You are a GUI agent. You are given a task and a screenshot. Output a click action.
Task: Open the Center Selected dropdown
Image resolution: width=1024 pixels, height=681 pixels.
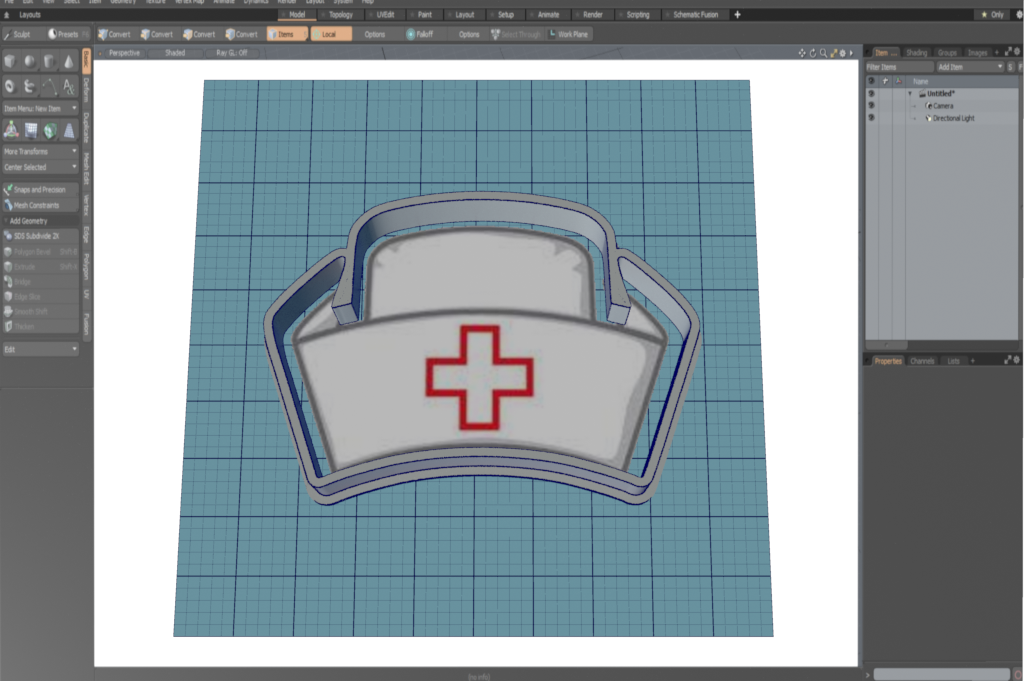pos(40,167)
